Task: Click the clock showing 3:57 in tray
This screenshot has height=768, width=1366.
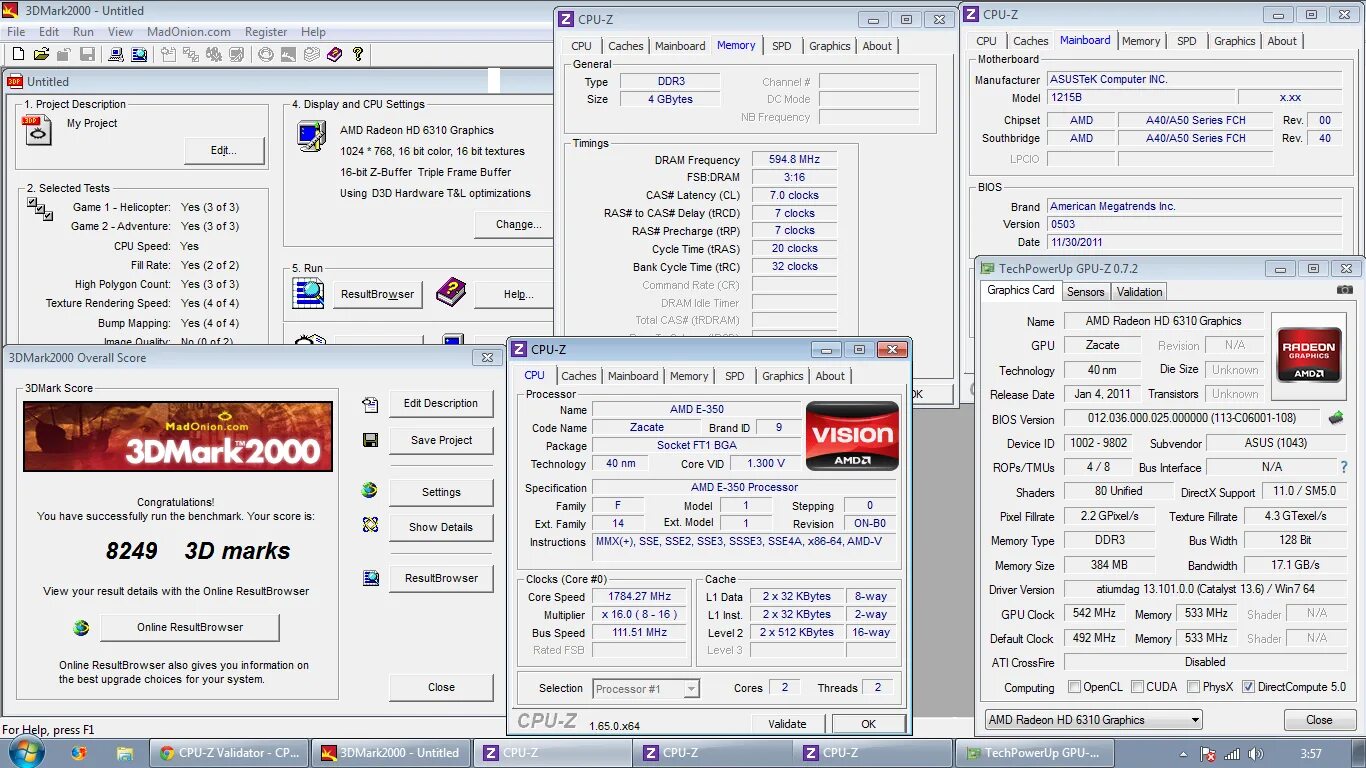Action: [1312, 754]
